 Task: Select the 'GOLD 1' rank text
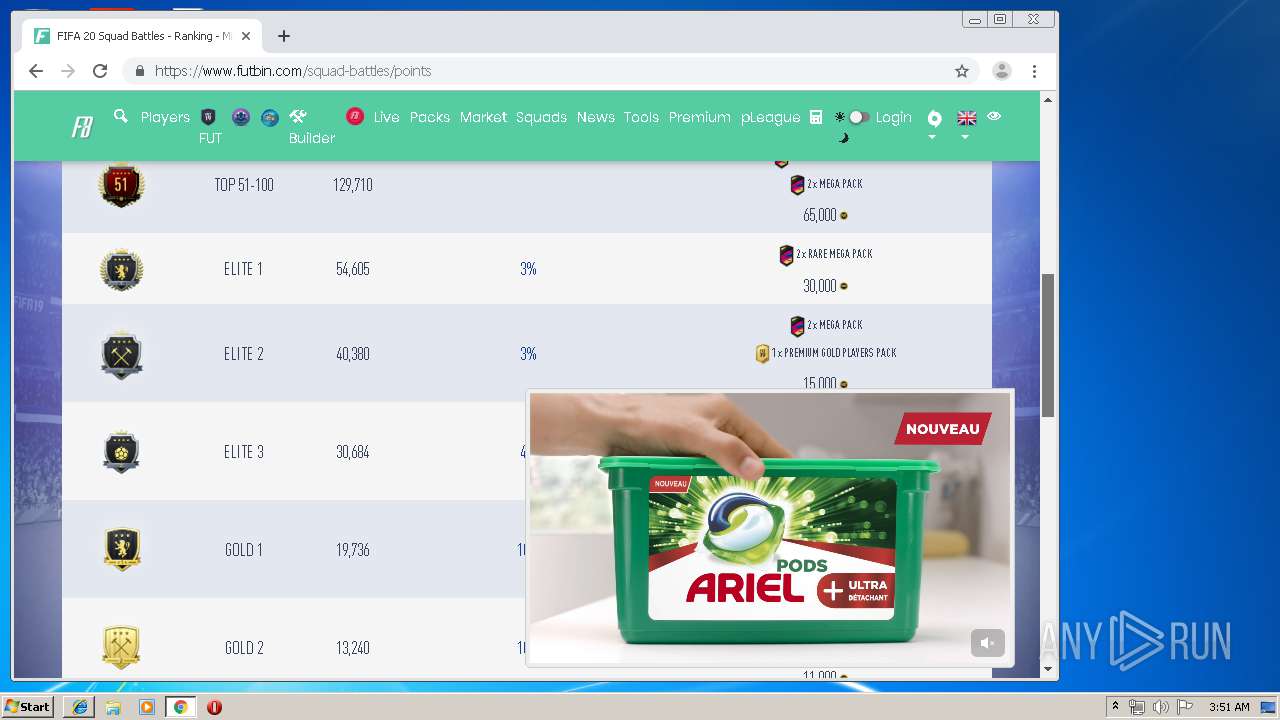(x=244, y=550)
